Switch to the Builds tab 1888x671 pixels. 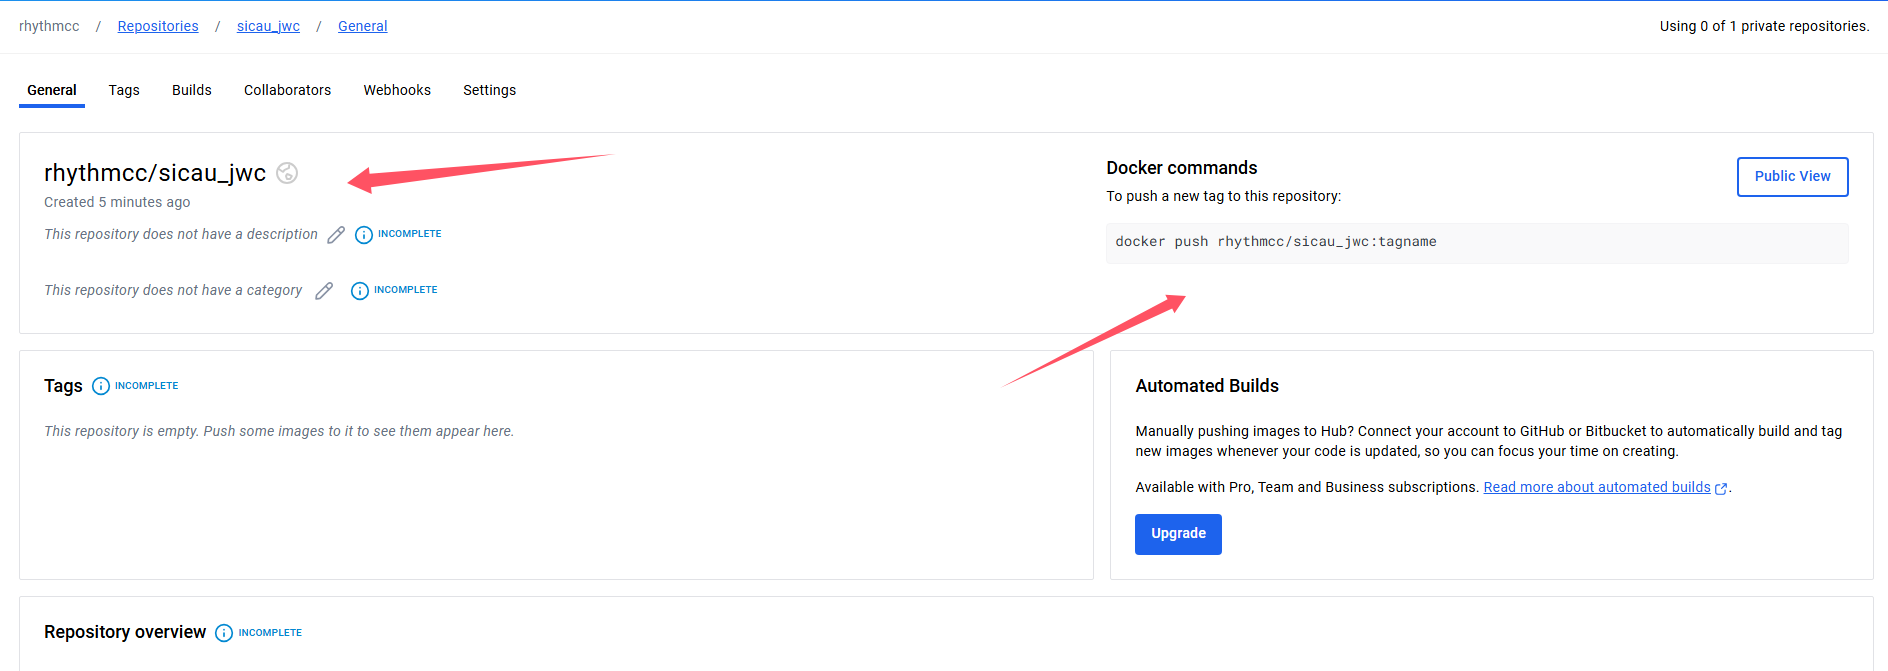click(192, 90)
